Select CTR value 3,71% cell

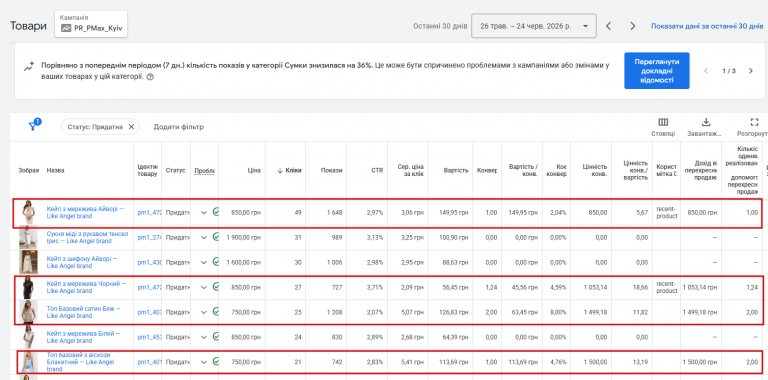click(376, 287)
